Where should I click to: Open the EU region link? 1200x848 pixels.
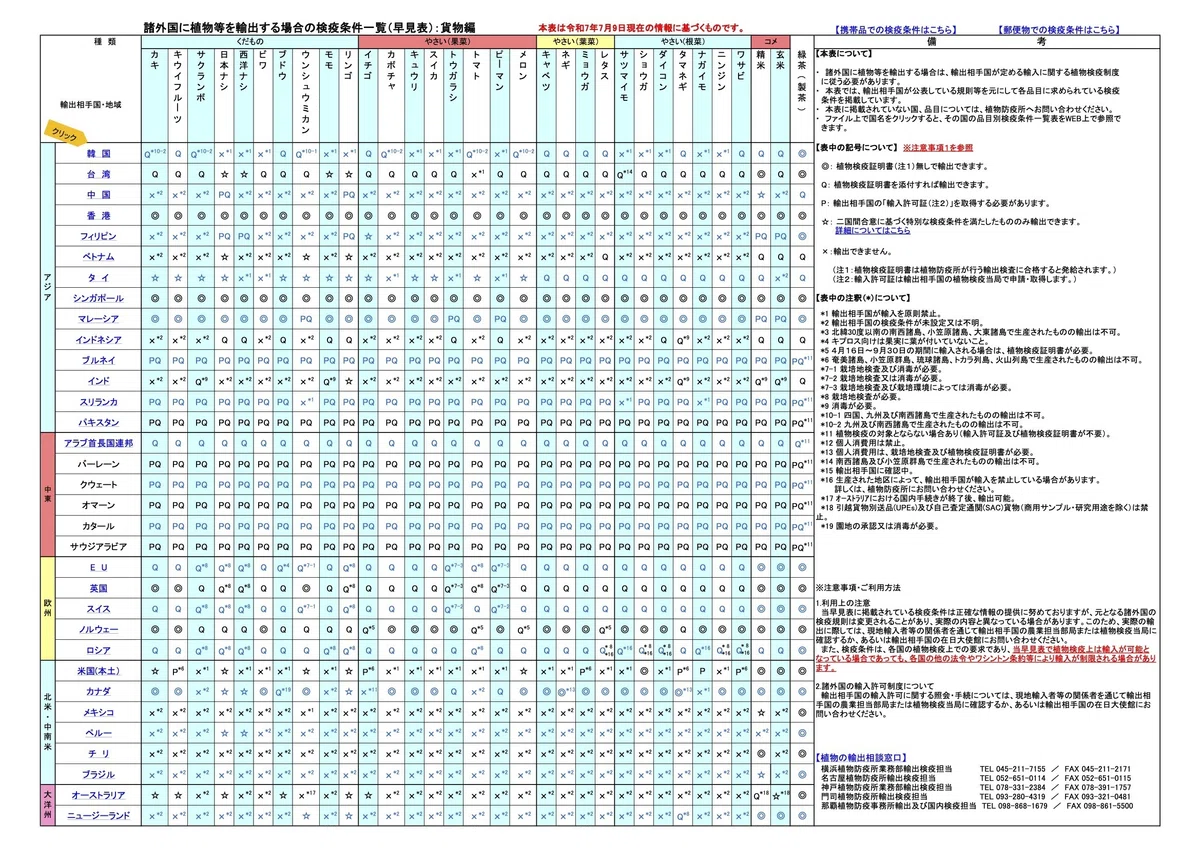coord(98,567)
